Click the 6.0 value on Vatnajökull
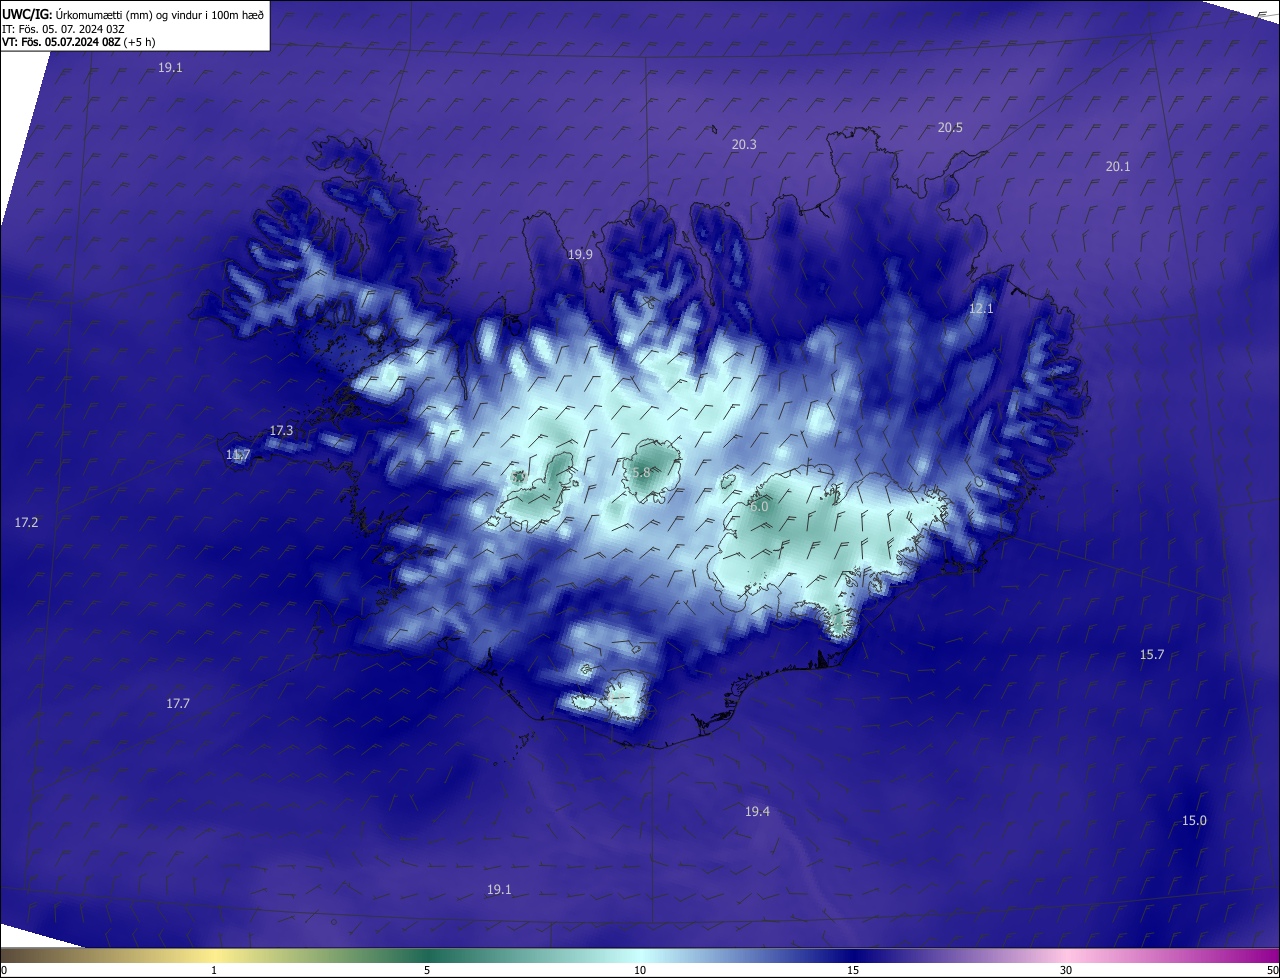The image size is (1280, 978). click(x=759, y=506)
